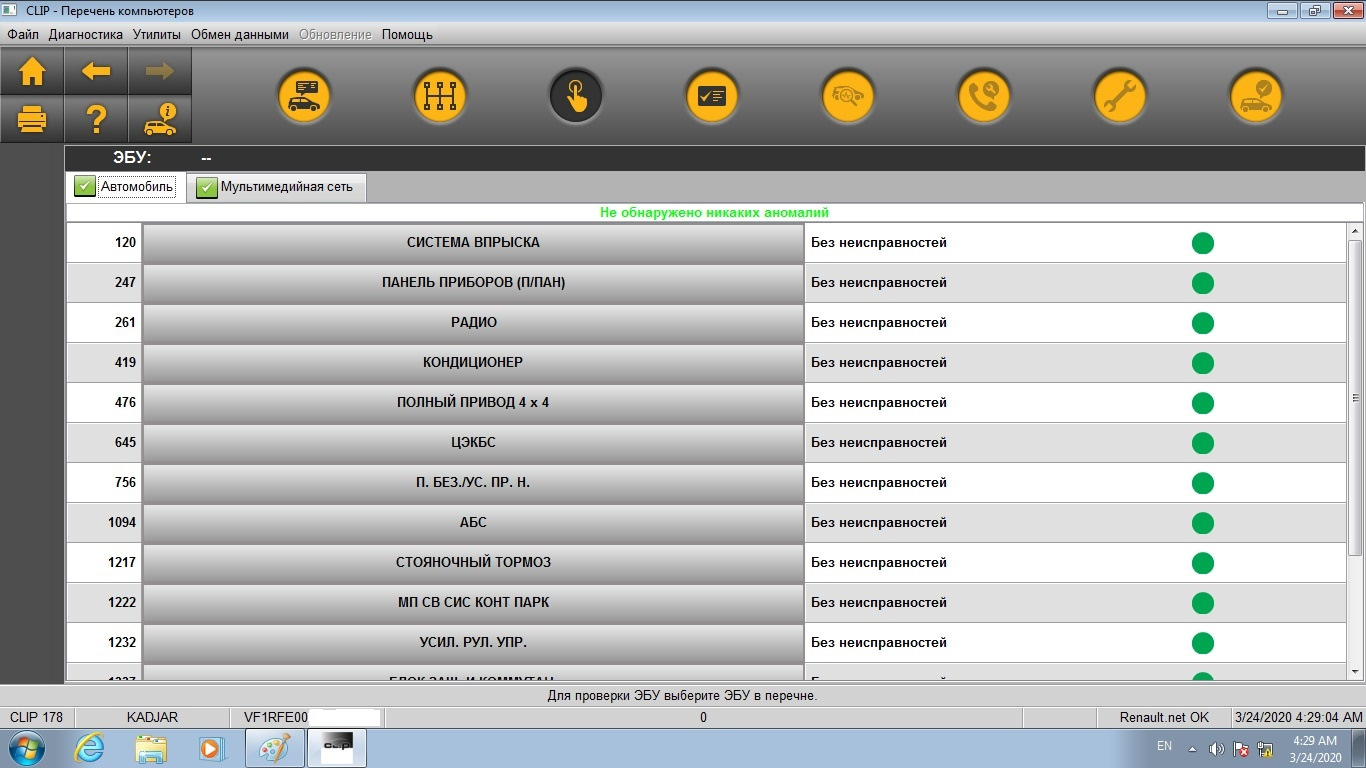Screen dimensions: 1366x768
Task: Open Windows Start button
Action: point(26,748)
